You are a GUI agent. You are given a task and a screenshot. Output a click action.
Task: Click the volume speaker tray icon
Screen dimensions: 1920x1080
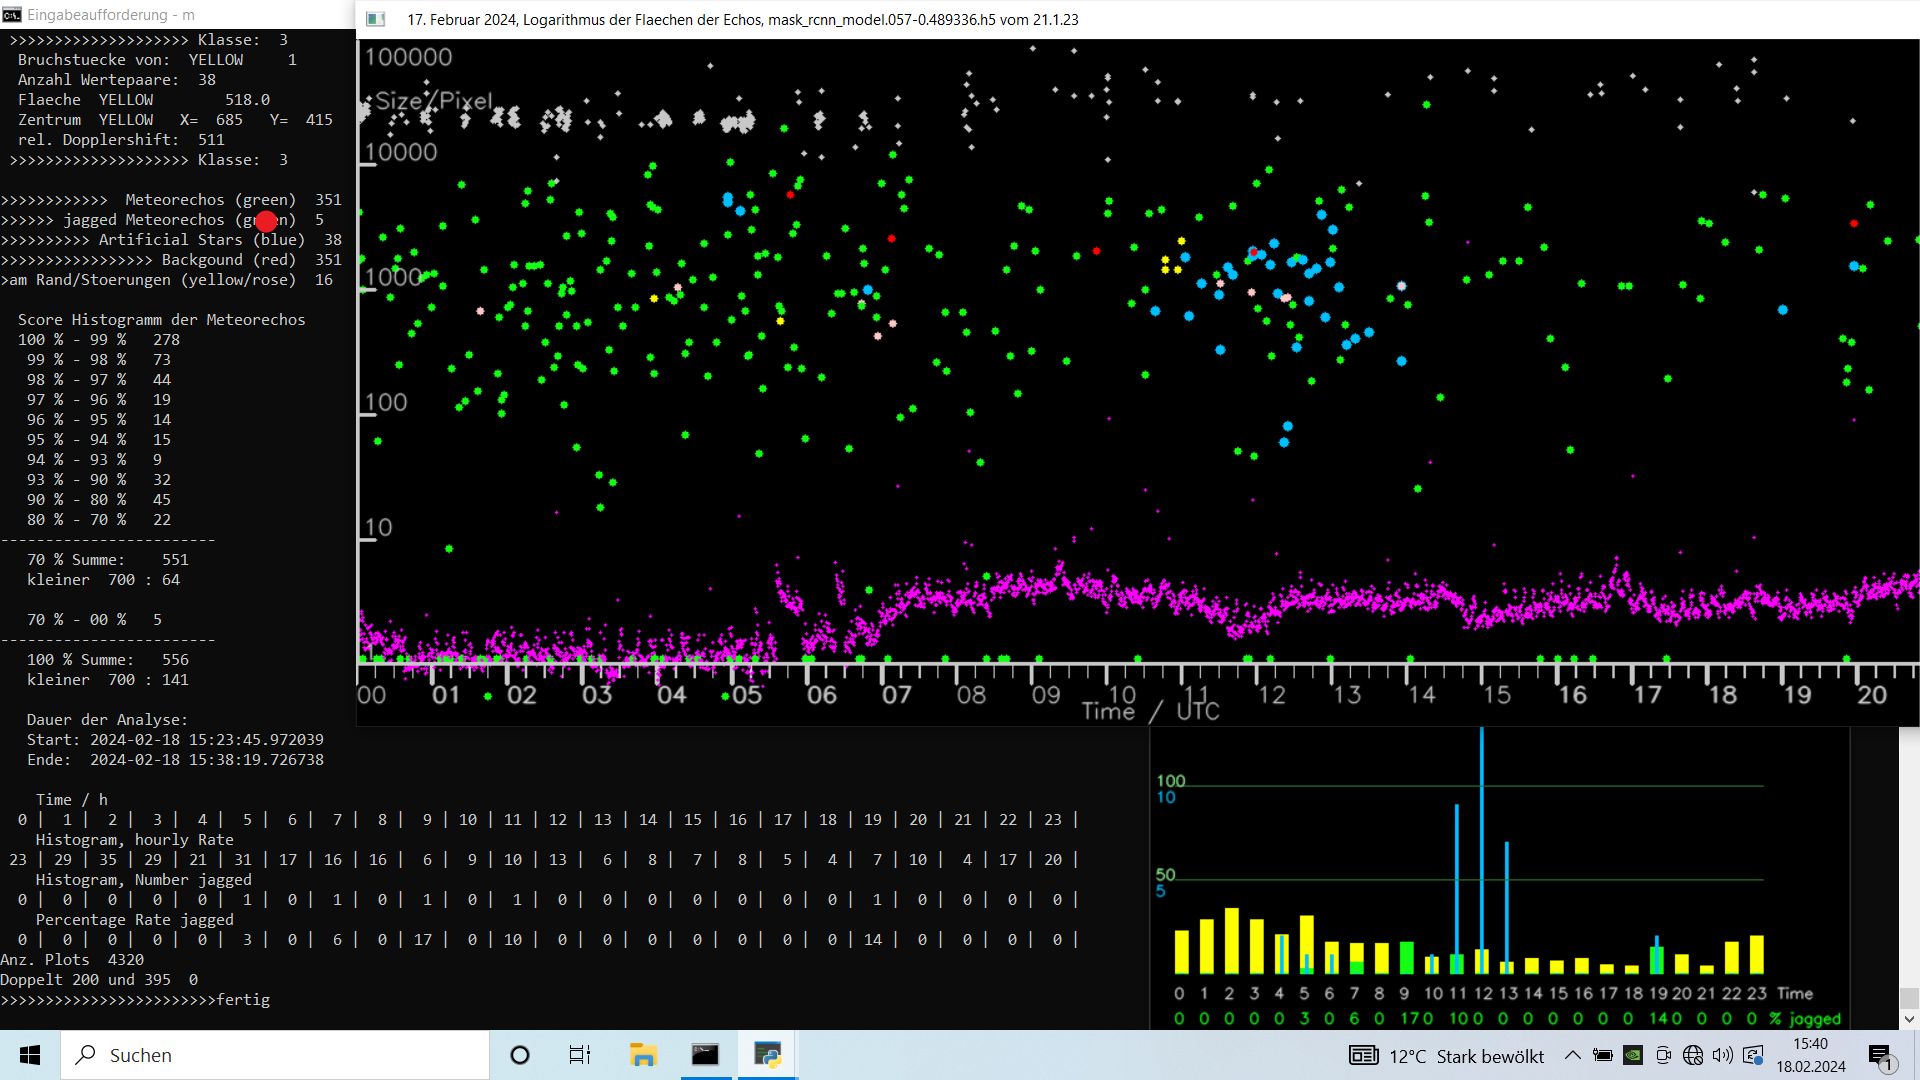tap(1722, 1055)
